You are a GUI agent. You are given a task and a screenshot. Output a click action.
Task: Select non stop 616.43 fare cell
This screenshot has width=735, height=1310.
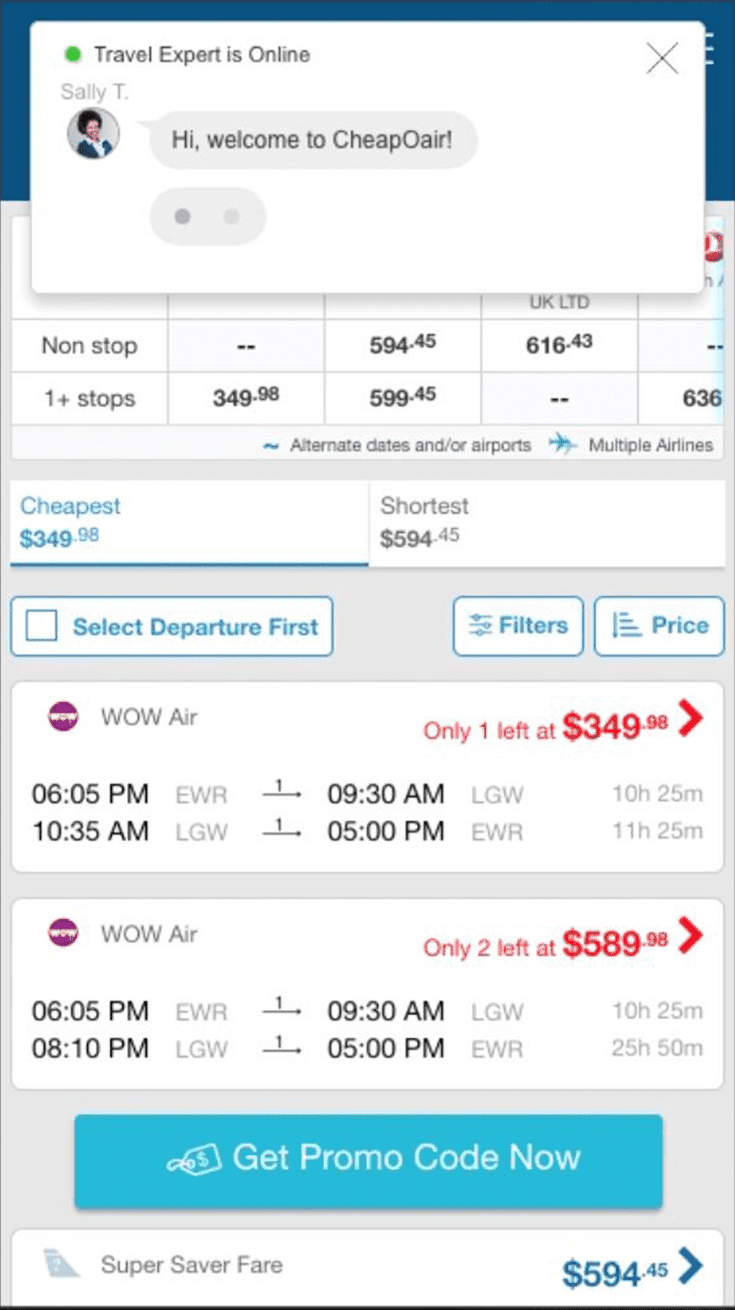(x=559, y=345)
